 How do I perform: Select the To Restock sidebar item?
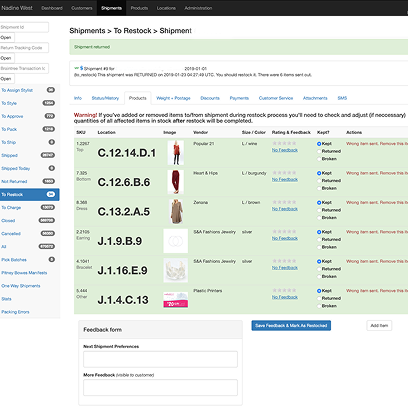pos(29,194)
